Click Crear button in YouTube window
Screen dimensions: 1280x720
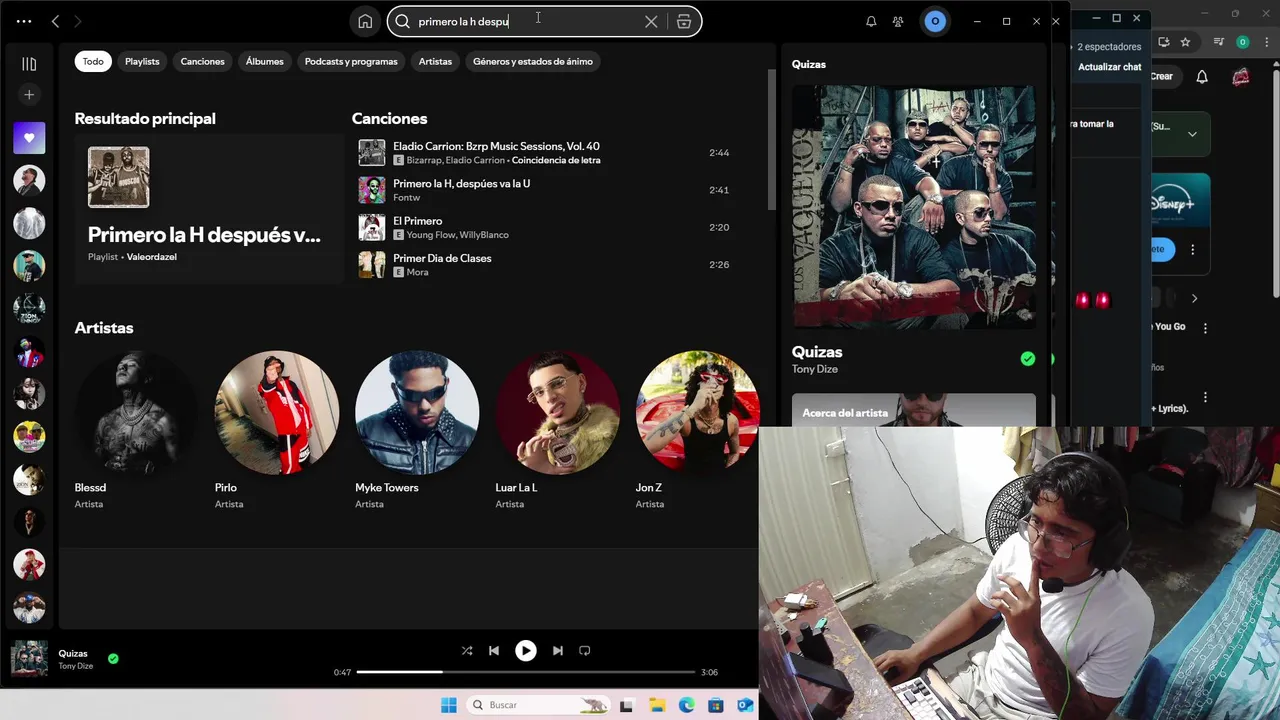tap(1162, 76)
